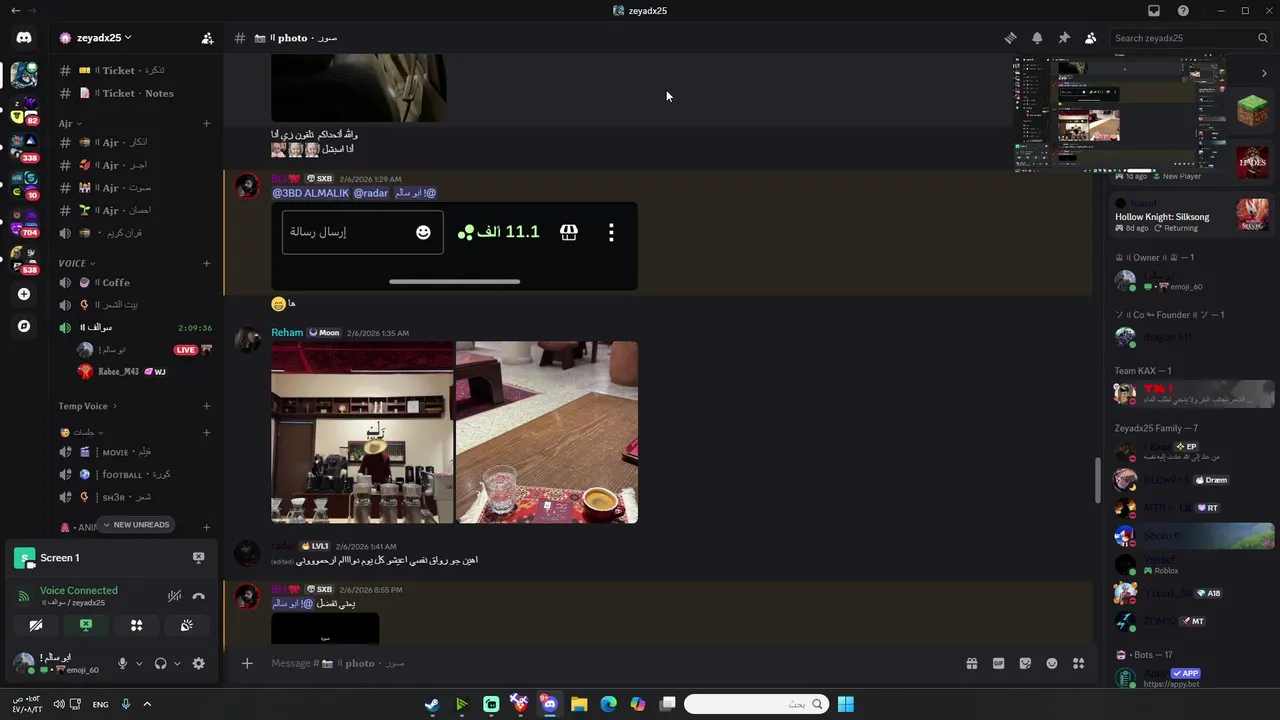Show Pinned Messages pin icon
The image size is (1280, 720).
pos(1064,38)
